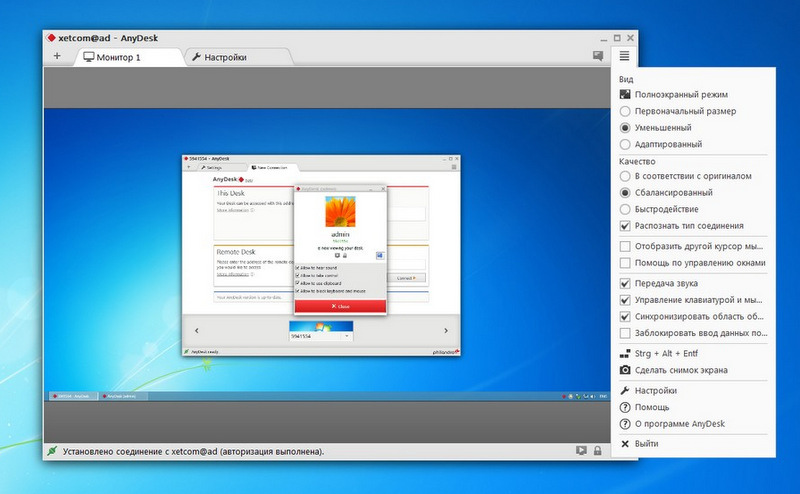
Task: Click remote taskbar 5941554 - AnyDesk button
Action: click(x=73, y=396)
